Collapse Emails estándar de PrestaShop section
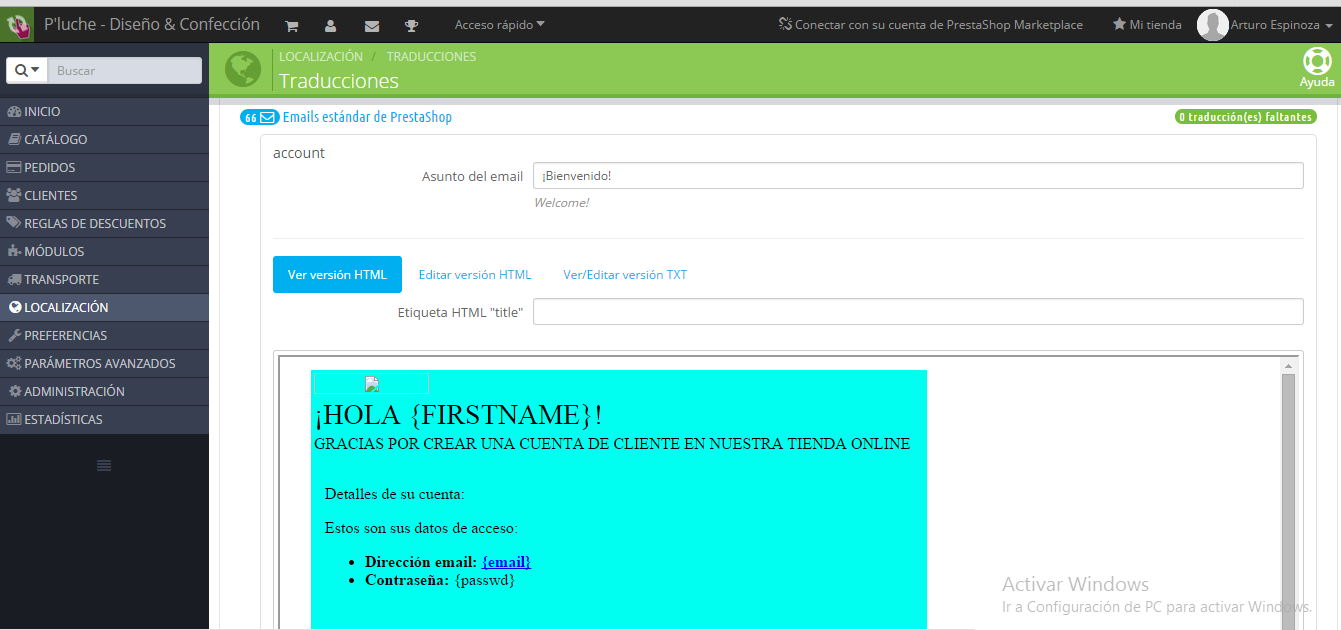The height and width of the screenshot is (630, 1341). (367, 117)
